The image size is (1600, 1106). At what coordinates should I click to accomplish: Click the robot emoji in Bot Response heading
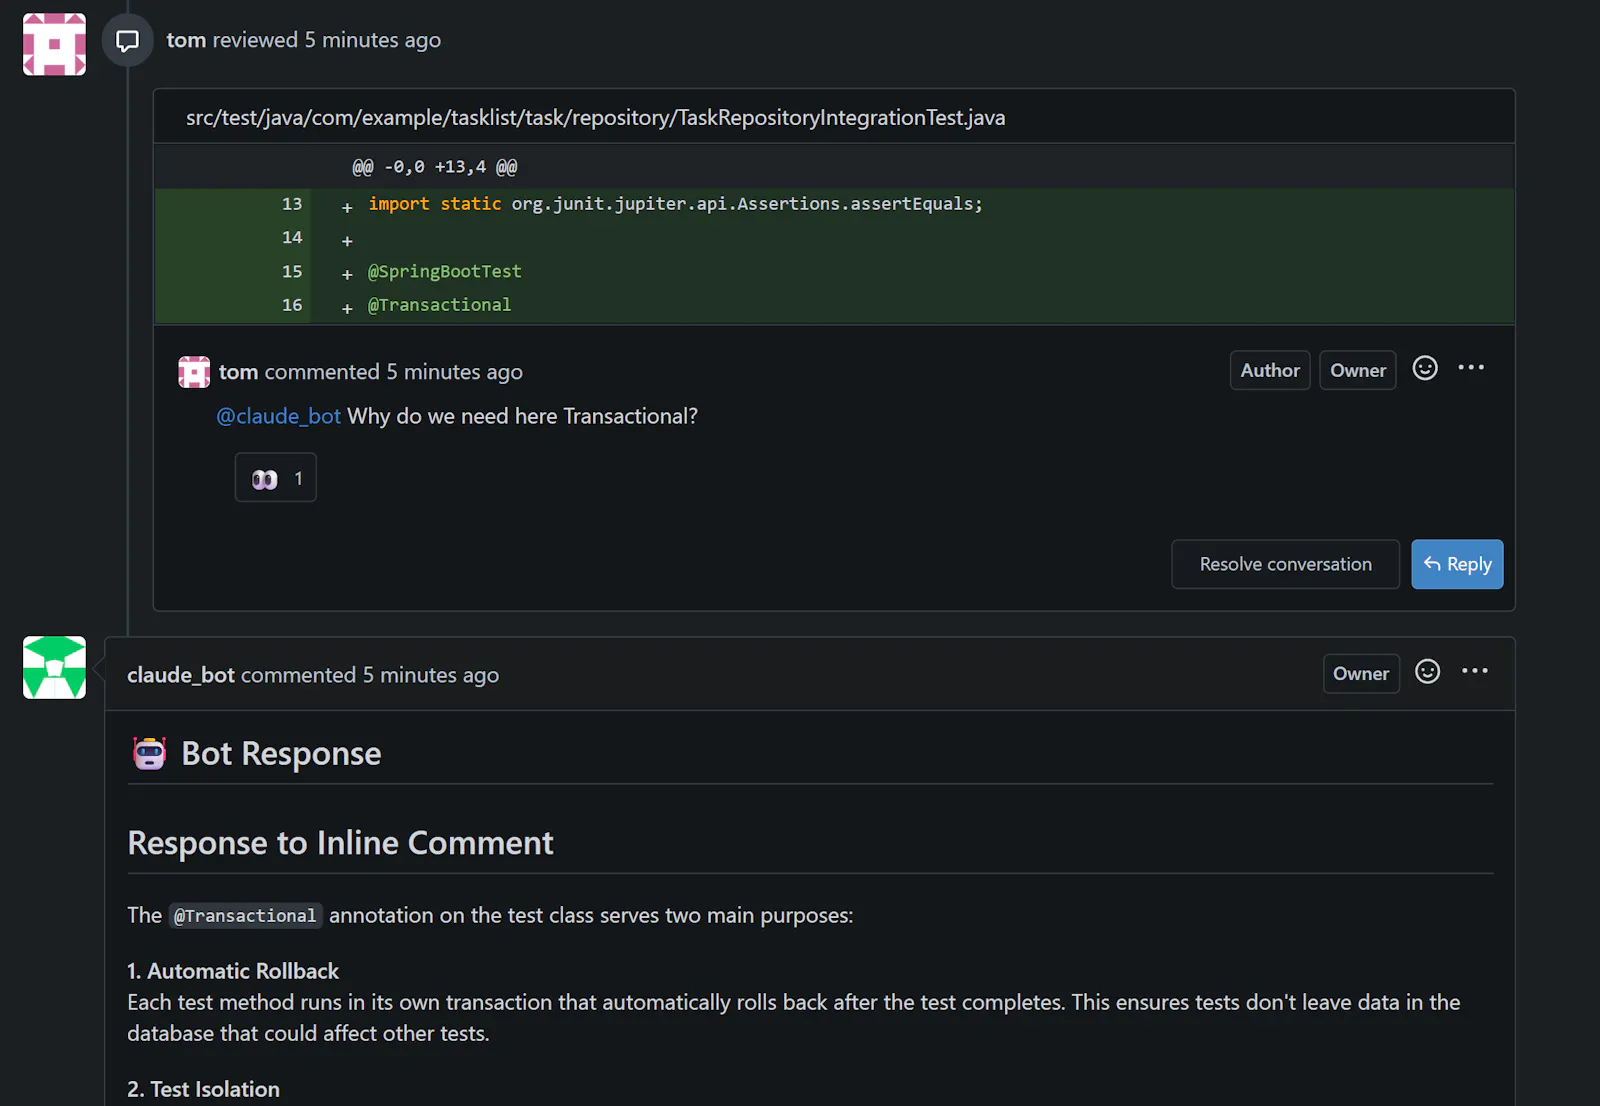(150, 753)
